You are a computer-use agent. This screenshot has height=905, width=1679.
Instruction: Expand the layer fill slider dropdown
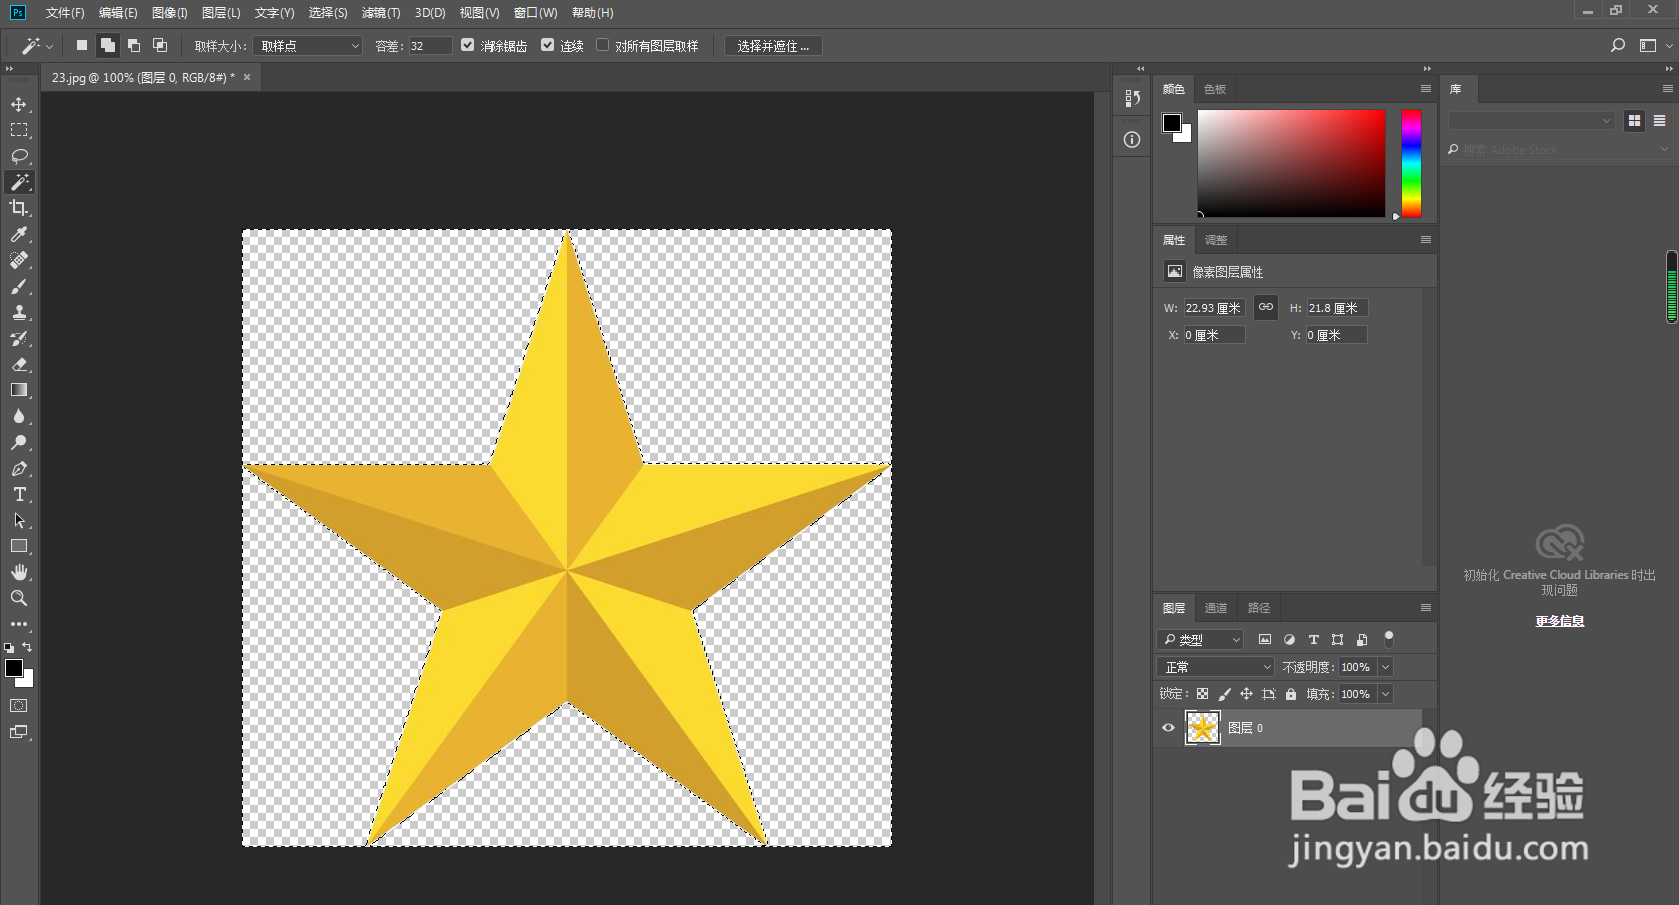tap(1386, 694)
